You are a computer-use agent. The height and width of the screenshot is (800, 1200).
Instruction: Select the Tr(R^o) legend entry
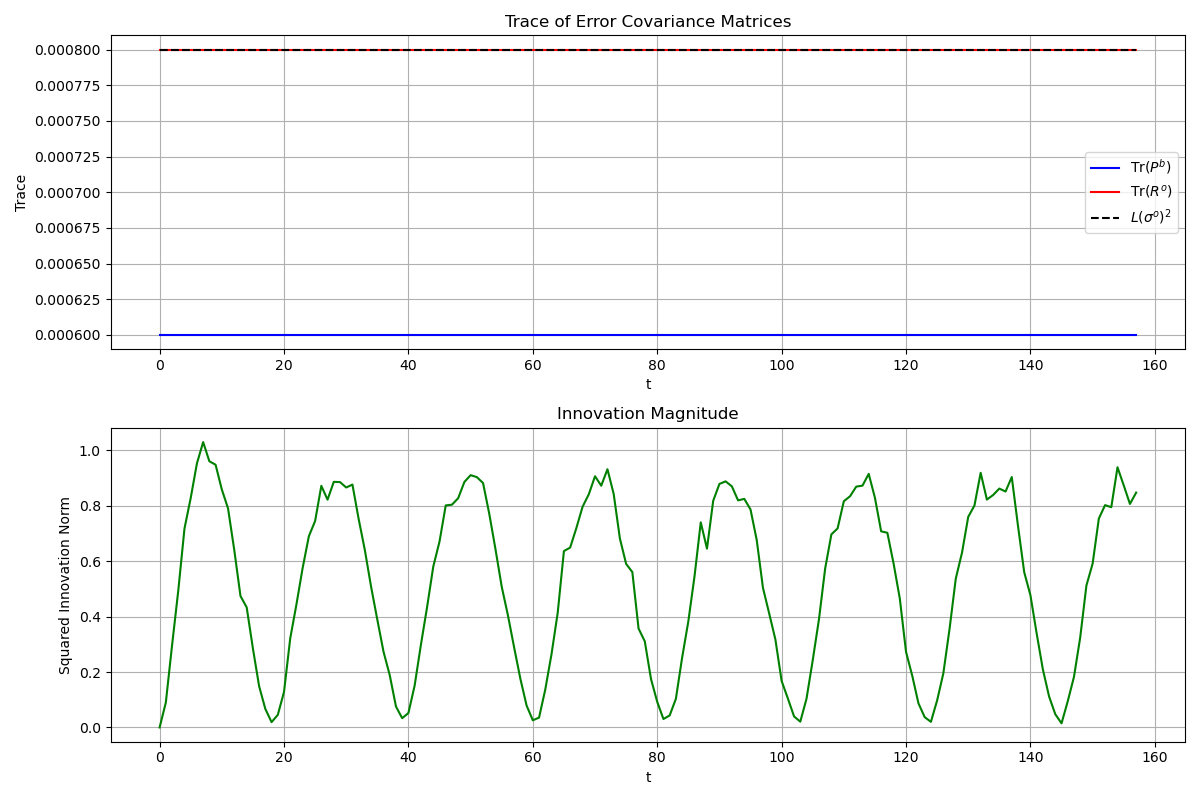click(1131, 192)
